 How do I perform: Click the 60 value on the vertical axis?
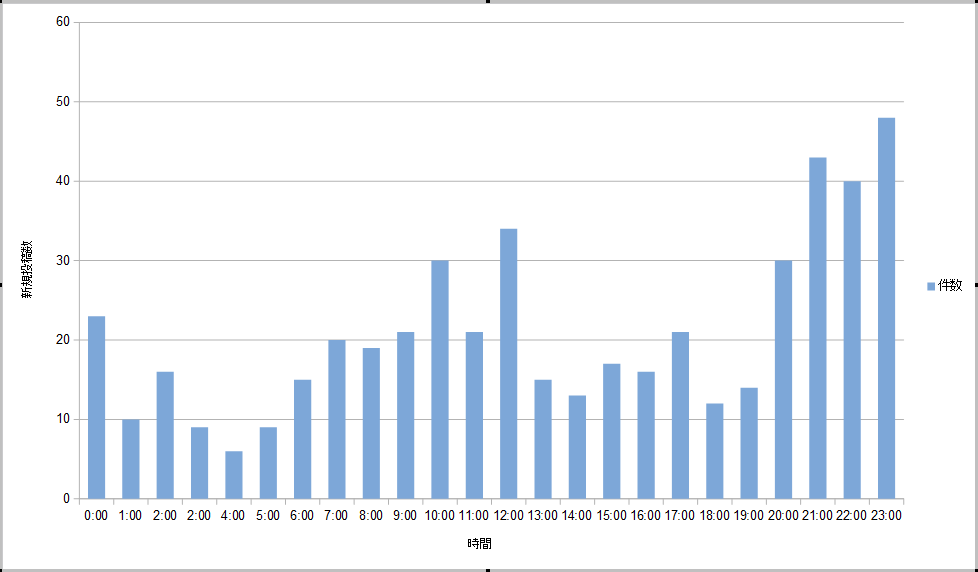(x=63, y=22)
